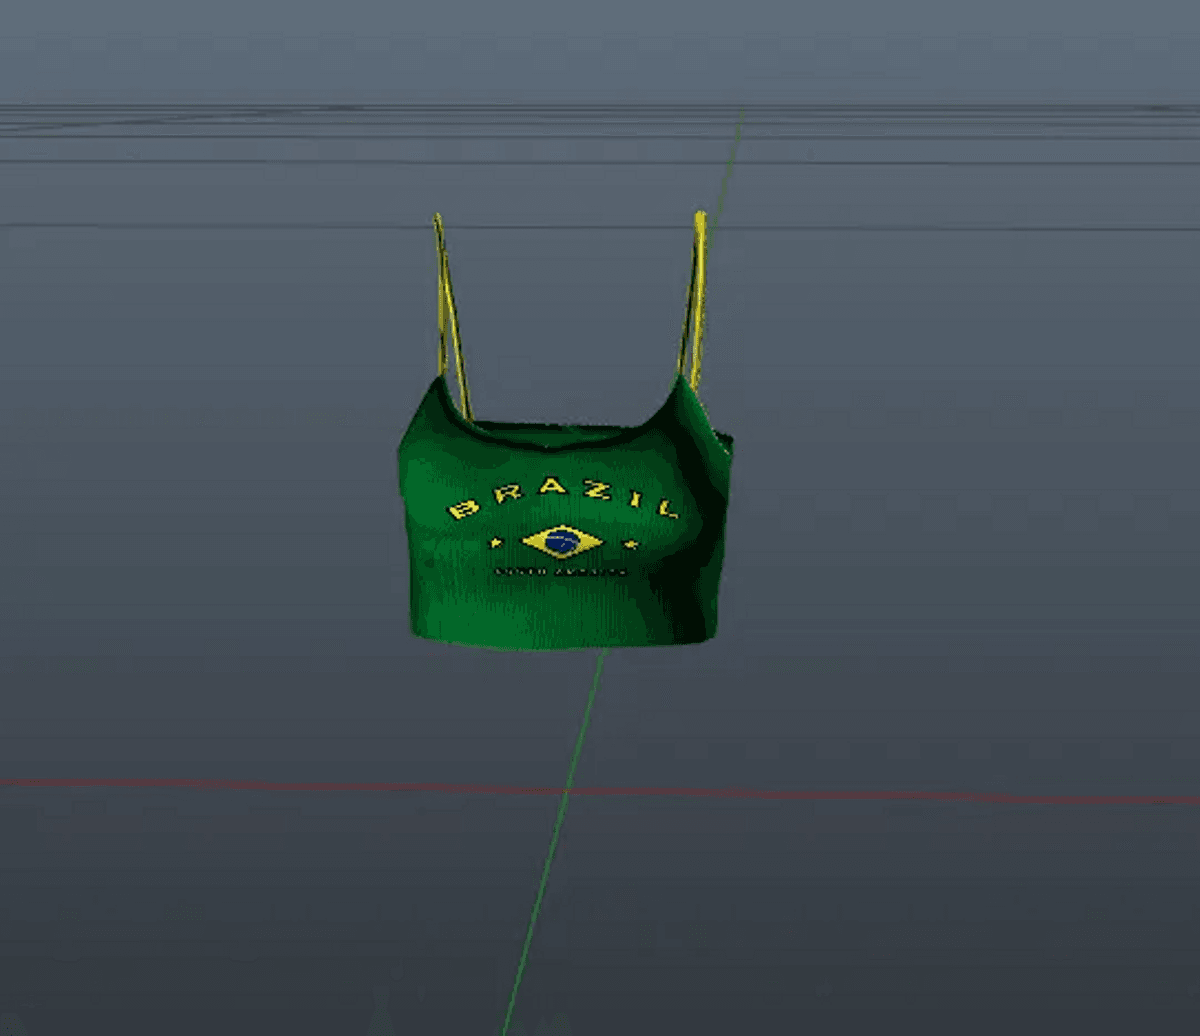1200x1036 pixels.
Task: Click the dark shaded right side of top
Action: (x=705, y=560)
